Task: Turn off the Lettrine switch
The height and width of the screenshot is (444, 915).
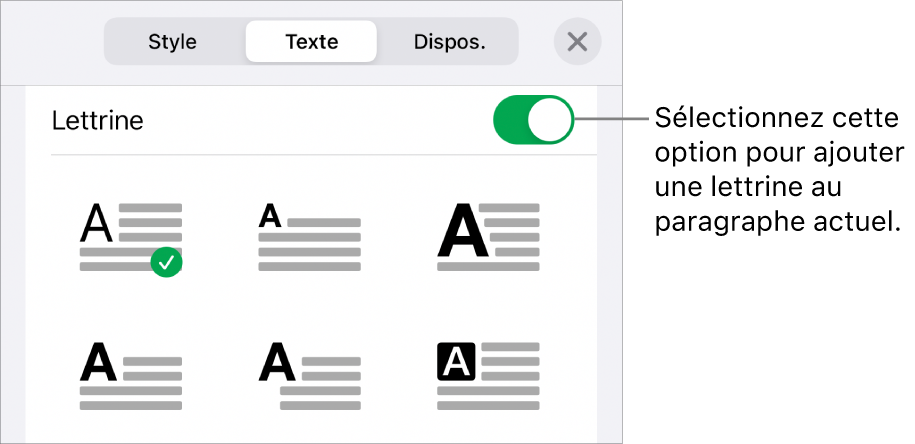Action: click(533, 122)
